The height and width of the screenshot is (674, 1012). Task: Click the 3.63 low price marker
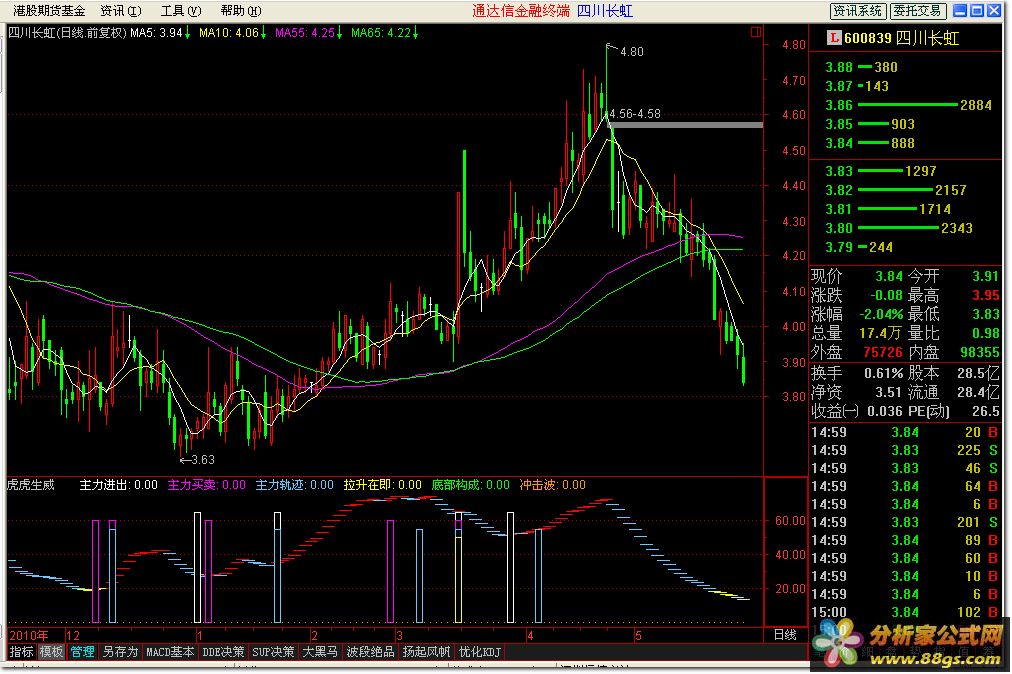(x=203, y=460)
